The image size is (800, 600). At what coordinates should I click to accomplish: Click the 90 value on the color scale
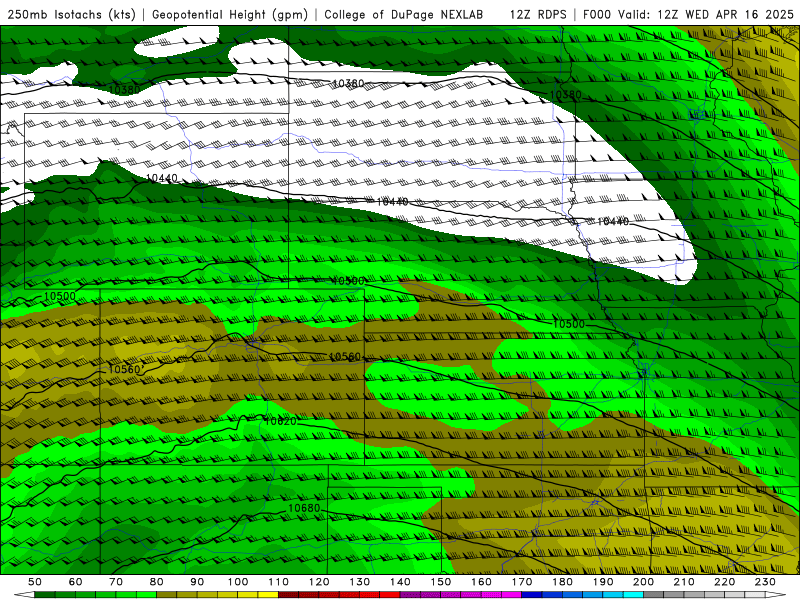pos(197,582)
